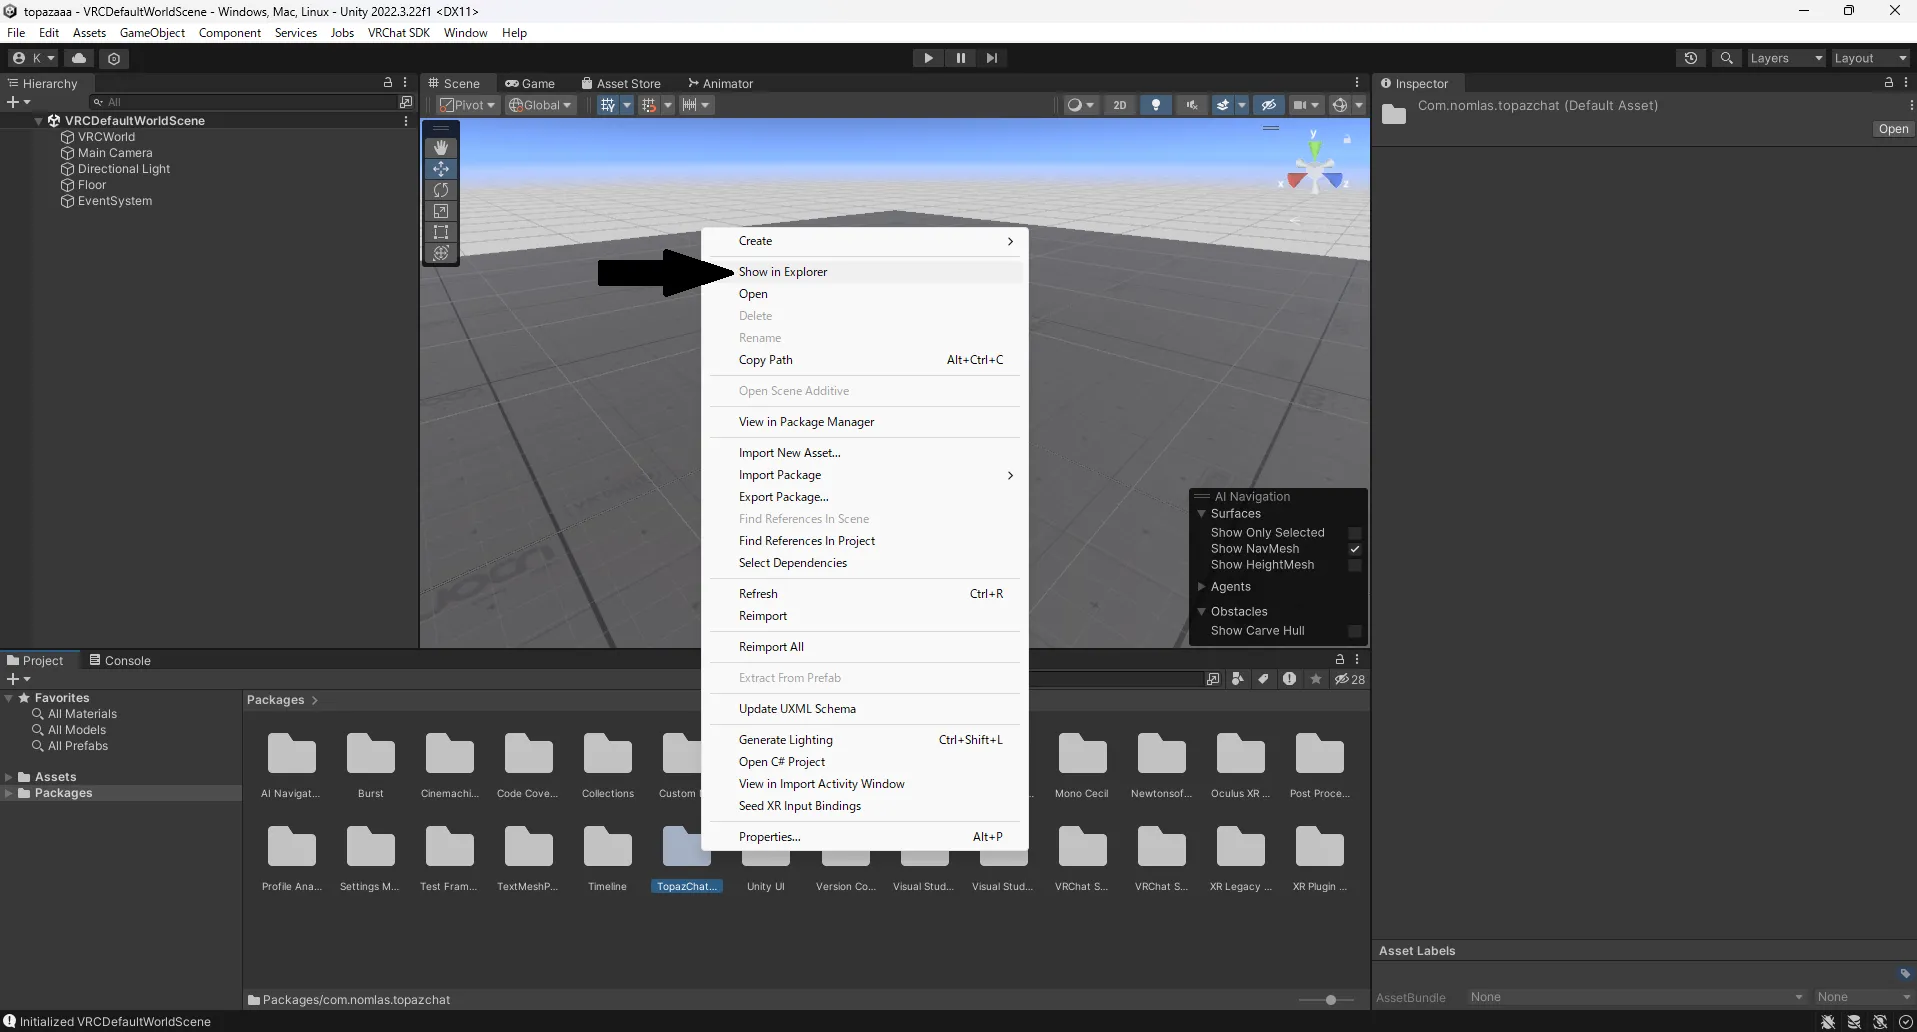Click the cache server icon in status bar
The image size is (1917, 1032).
click(x=1854, y=1022)
